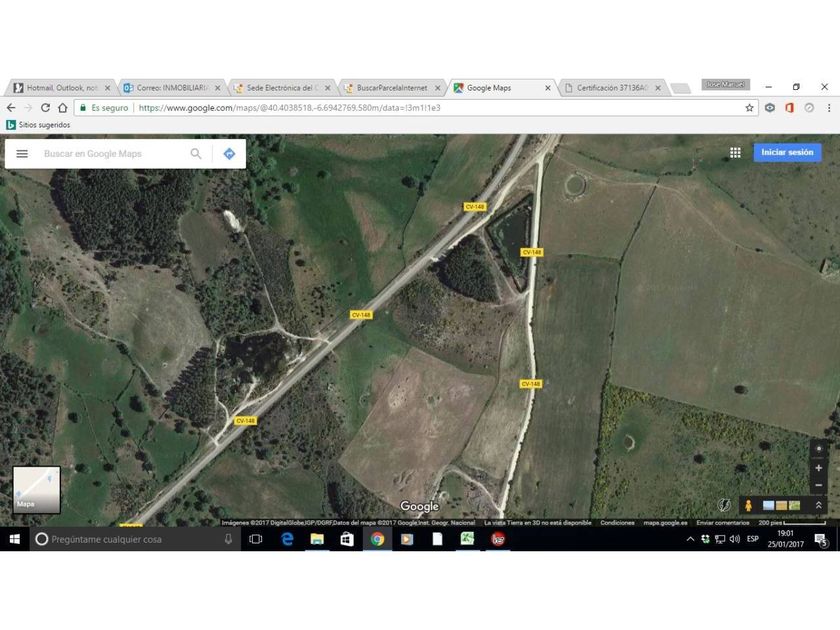
Task: Click Enviar comentarios link
Action: pyautogui.click(x=723, y=522)
